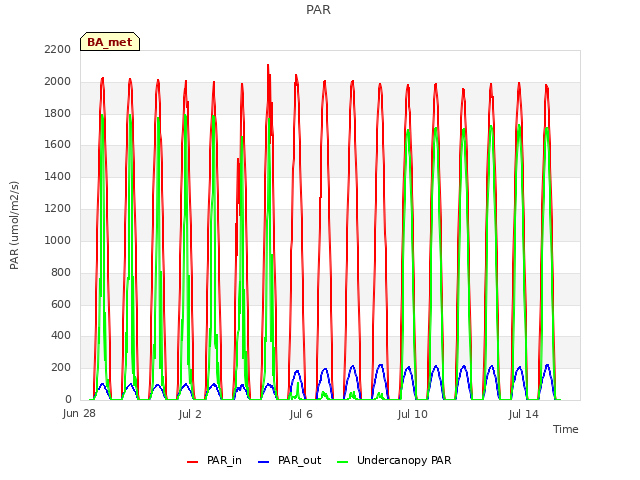Click the 800 y-axis tick label
640x480 pixels.
click(x=61, y=272)
